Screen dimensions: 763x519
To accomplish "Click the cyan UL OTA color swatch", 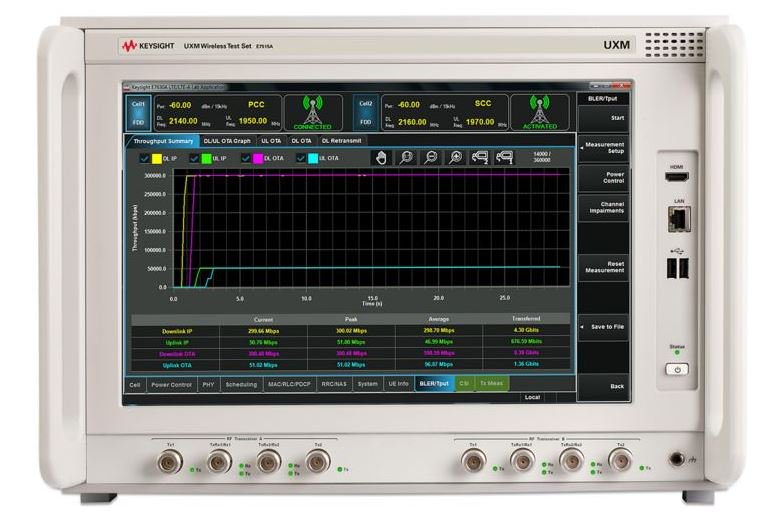I will pyautogui.click(x=310, y=158).
